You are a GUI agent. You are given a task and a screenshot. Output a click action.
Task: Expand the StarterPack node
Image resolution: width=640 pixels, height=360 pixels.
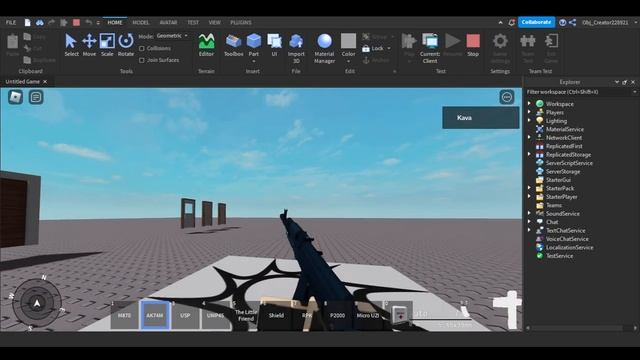coord(529,188)
